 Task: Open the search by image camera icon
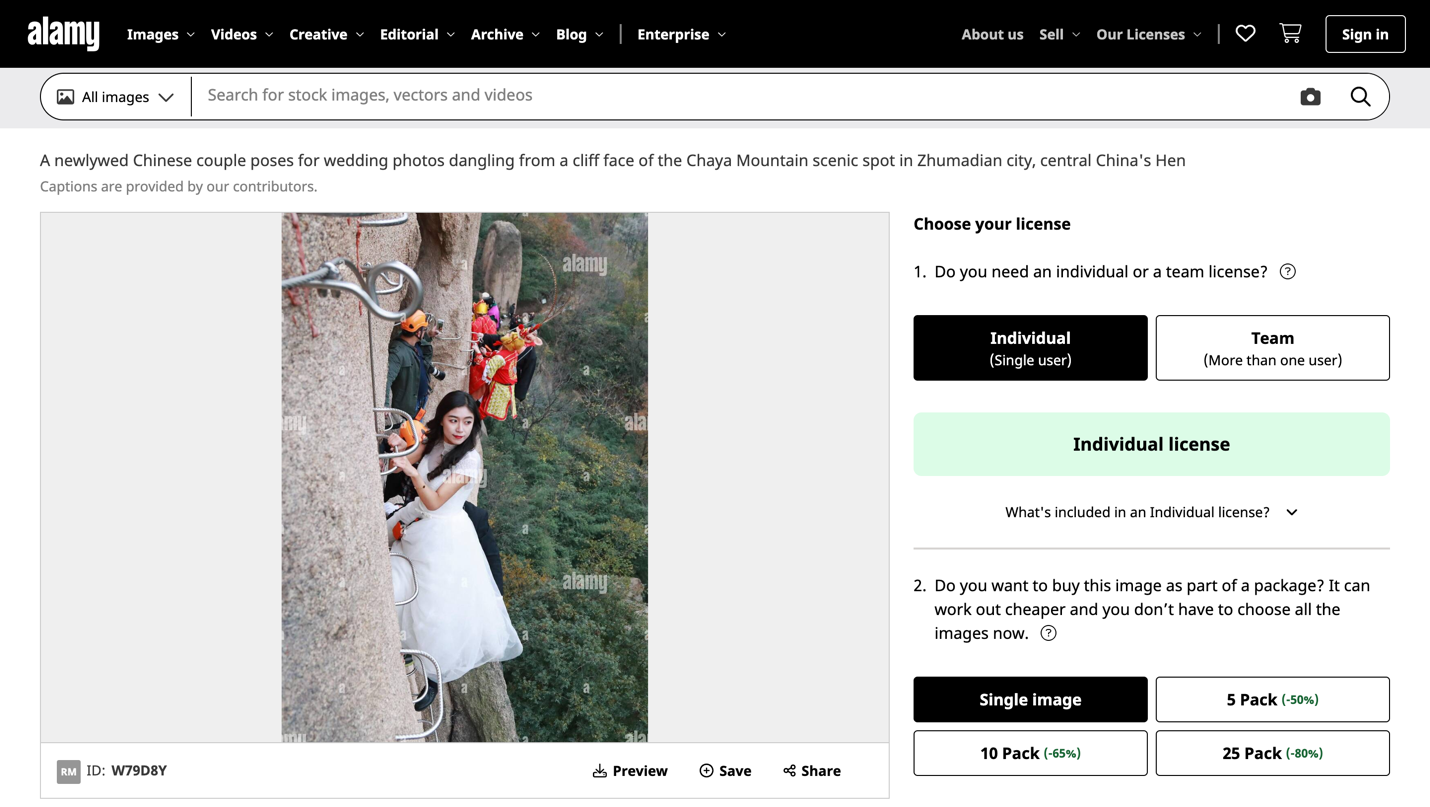(1310, 97)
